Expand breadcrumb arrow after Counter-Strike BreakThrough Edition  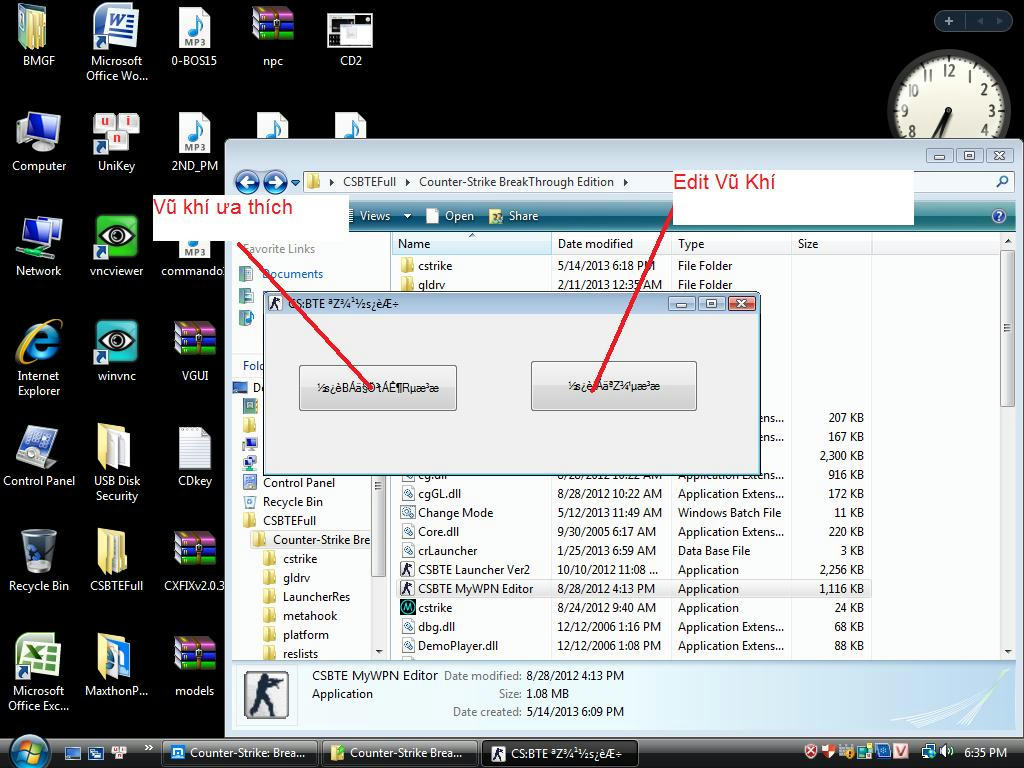pyautogui.click(x=625, y=182)
